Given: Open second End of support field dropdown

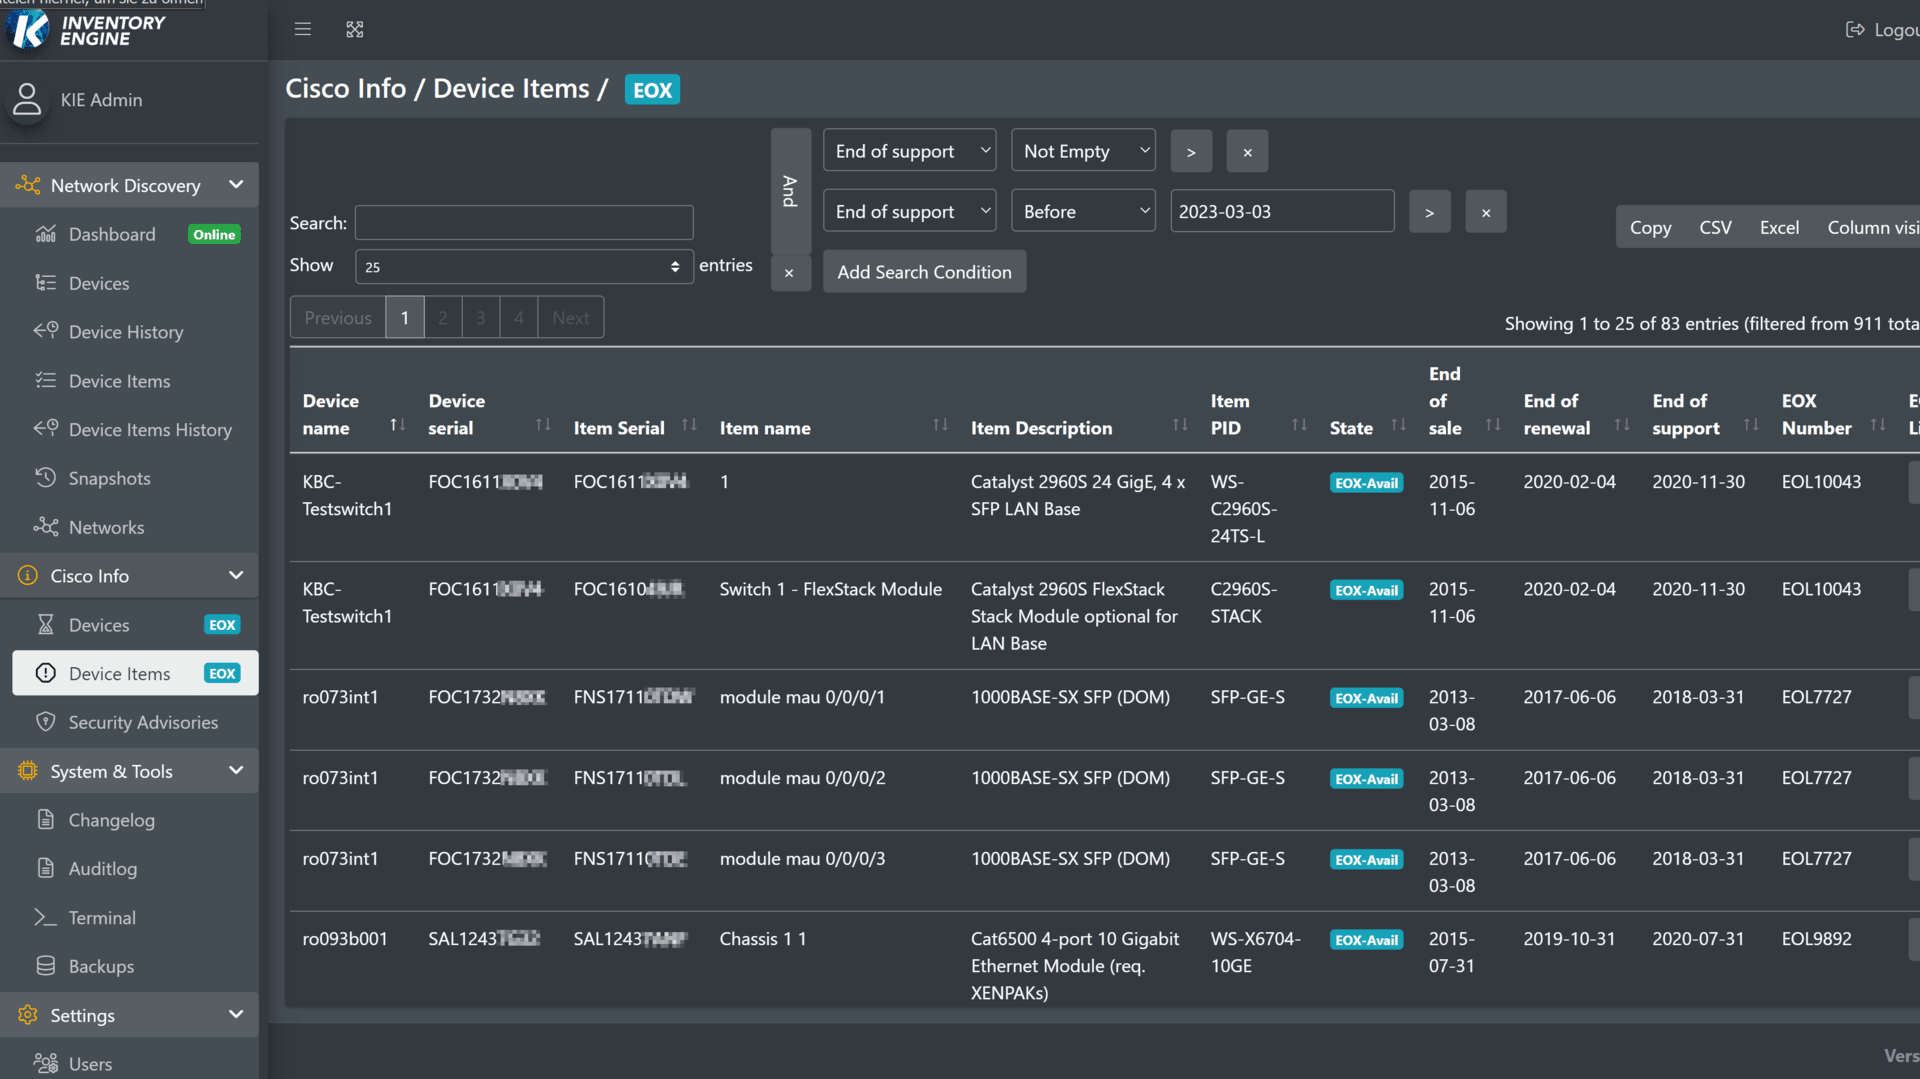Looking at the screenshot, I should (910, 211).
